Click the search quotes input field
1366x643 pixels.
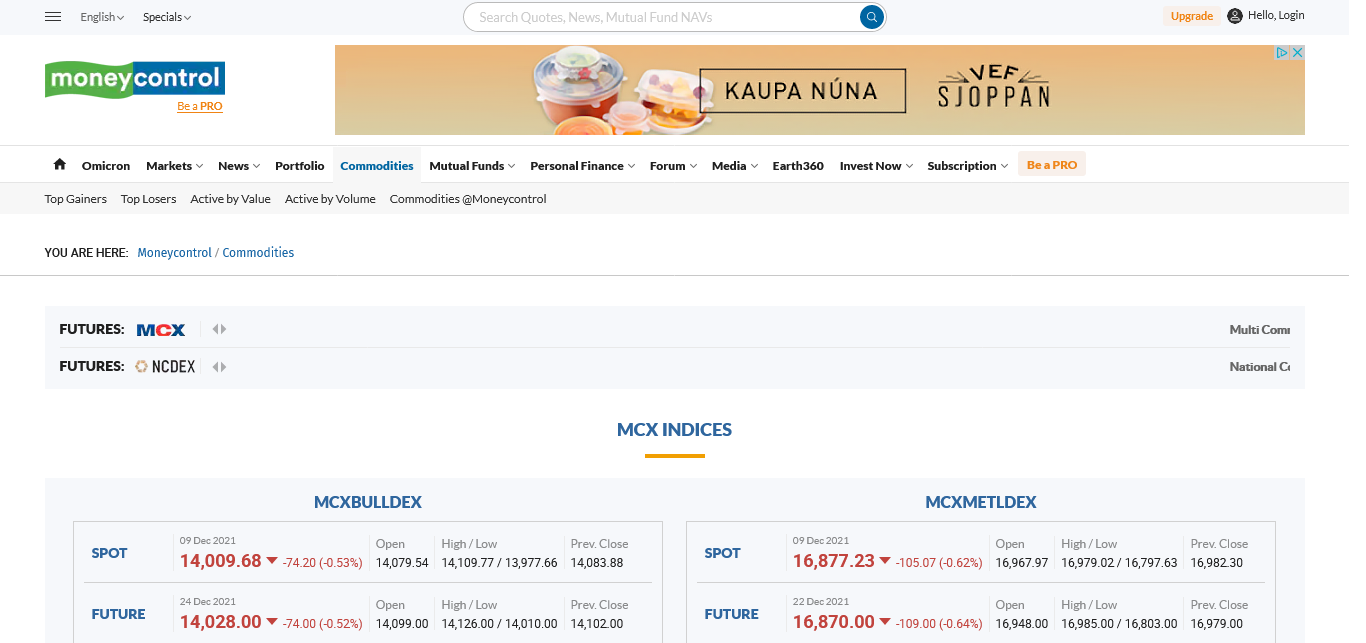[660, 17]
